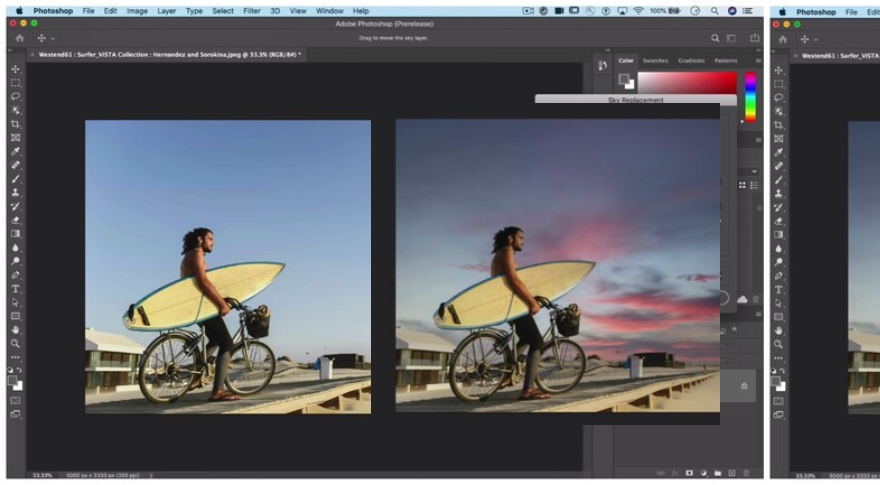Expand the status bar info arrow

150,474
